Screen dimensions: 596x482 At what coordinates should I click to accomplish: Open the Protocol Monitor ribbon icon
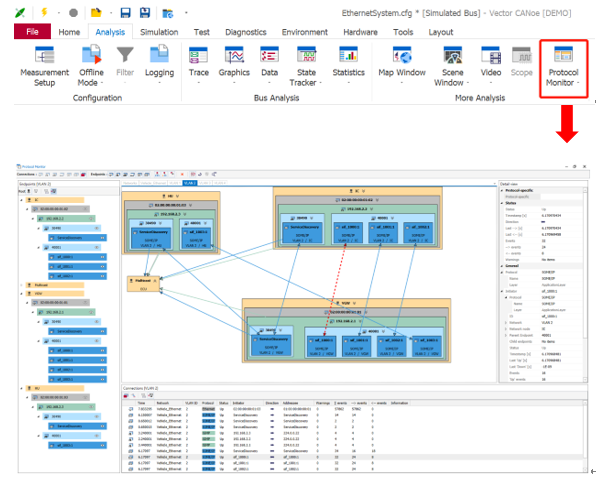[563, 55]
